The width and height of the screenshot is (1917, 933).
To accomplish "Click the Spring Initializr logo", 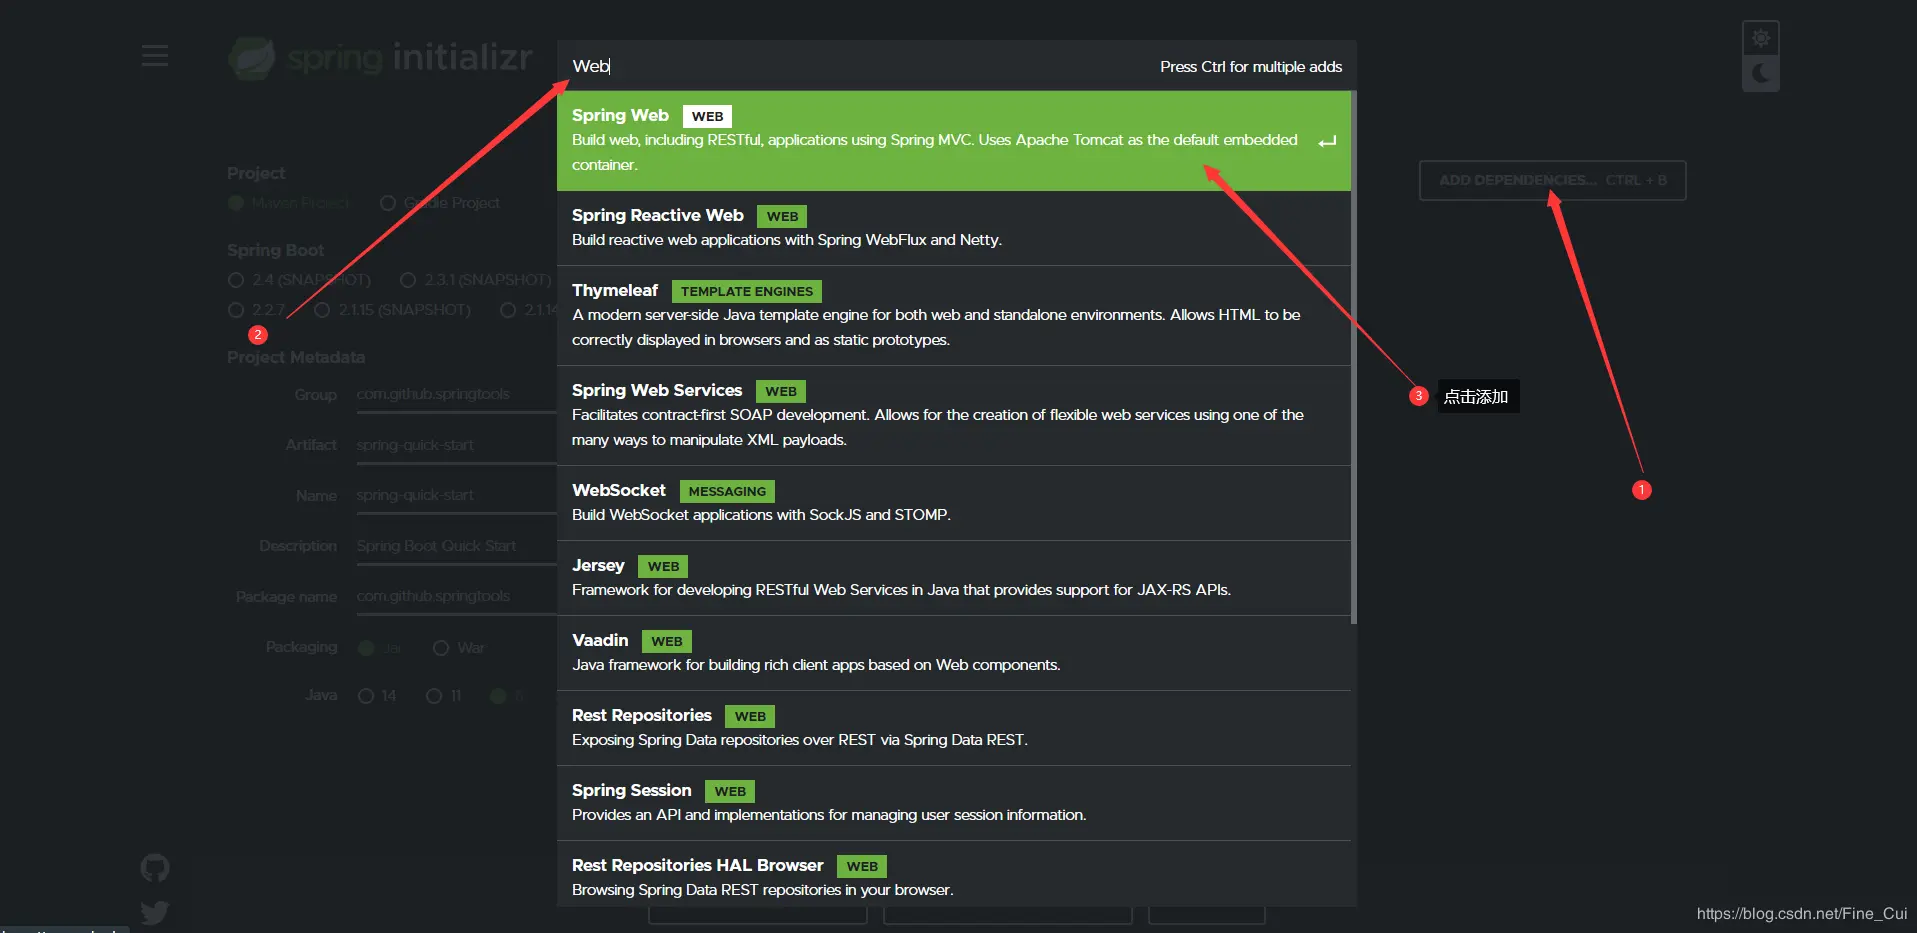I will click(380, 58).
